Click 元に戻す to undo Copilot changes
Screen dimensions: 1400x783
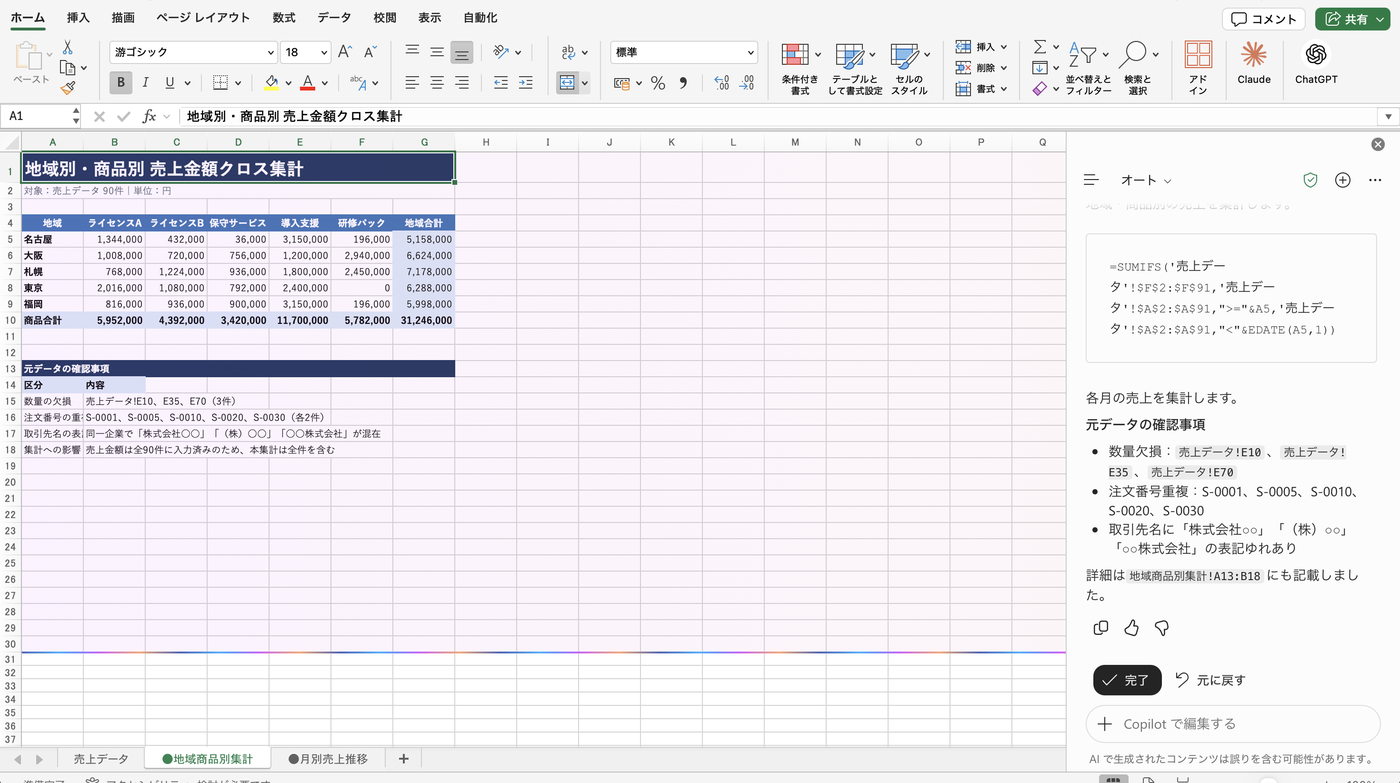1210,680
